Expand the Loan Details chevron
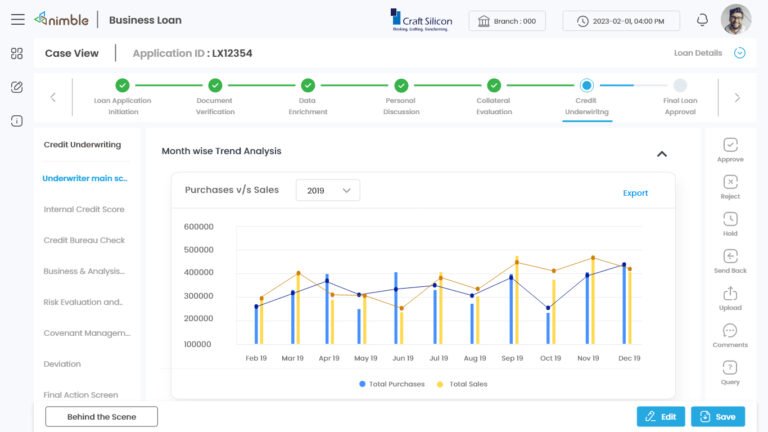Viewport: 768px width, 432px height. point(740,53)
